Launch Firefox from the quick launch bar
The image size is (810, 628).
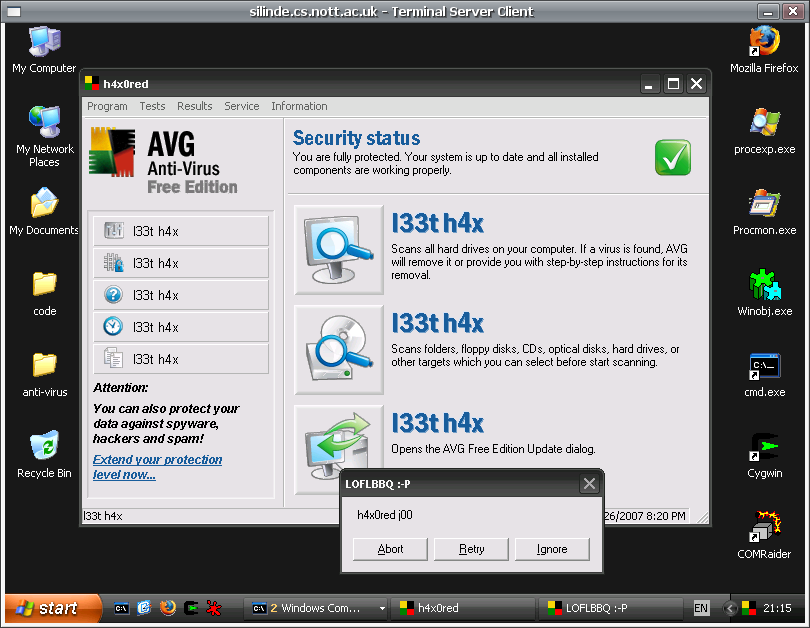(x=167, y=608)
